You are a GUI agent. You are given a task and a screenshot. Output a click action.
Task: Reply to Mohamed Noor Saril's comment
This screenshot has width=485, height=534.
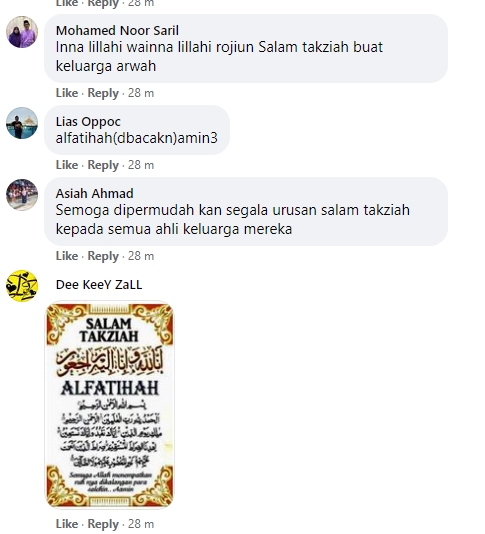click(x=103, y=93)
